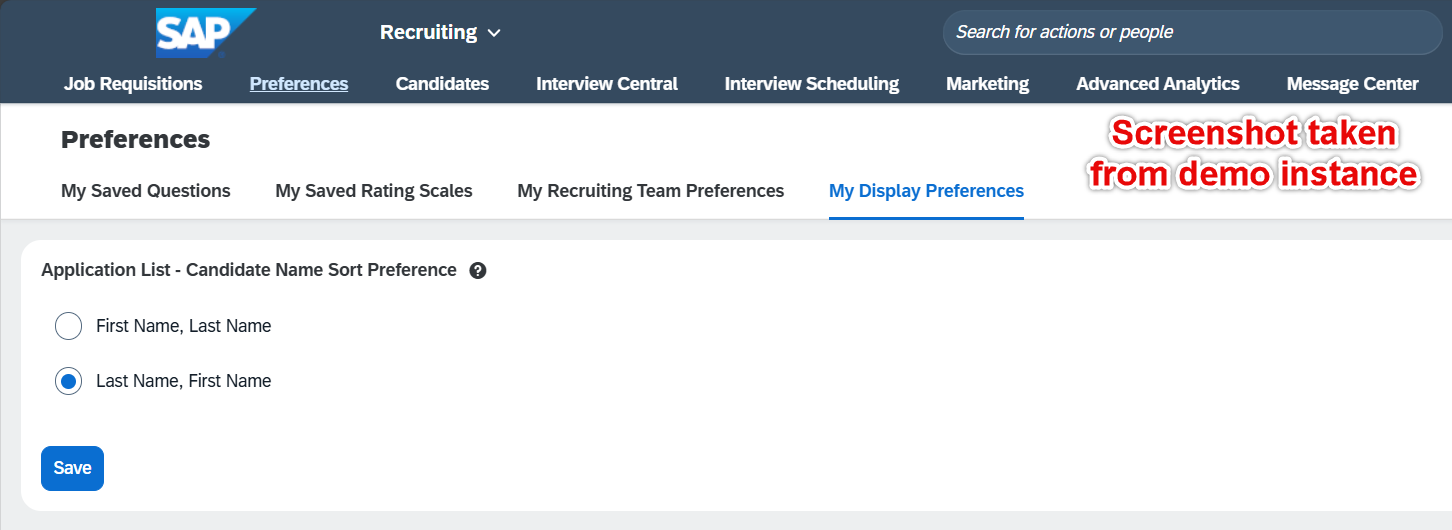Focus the Search for actions or people field

1192,32
